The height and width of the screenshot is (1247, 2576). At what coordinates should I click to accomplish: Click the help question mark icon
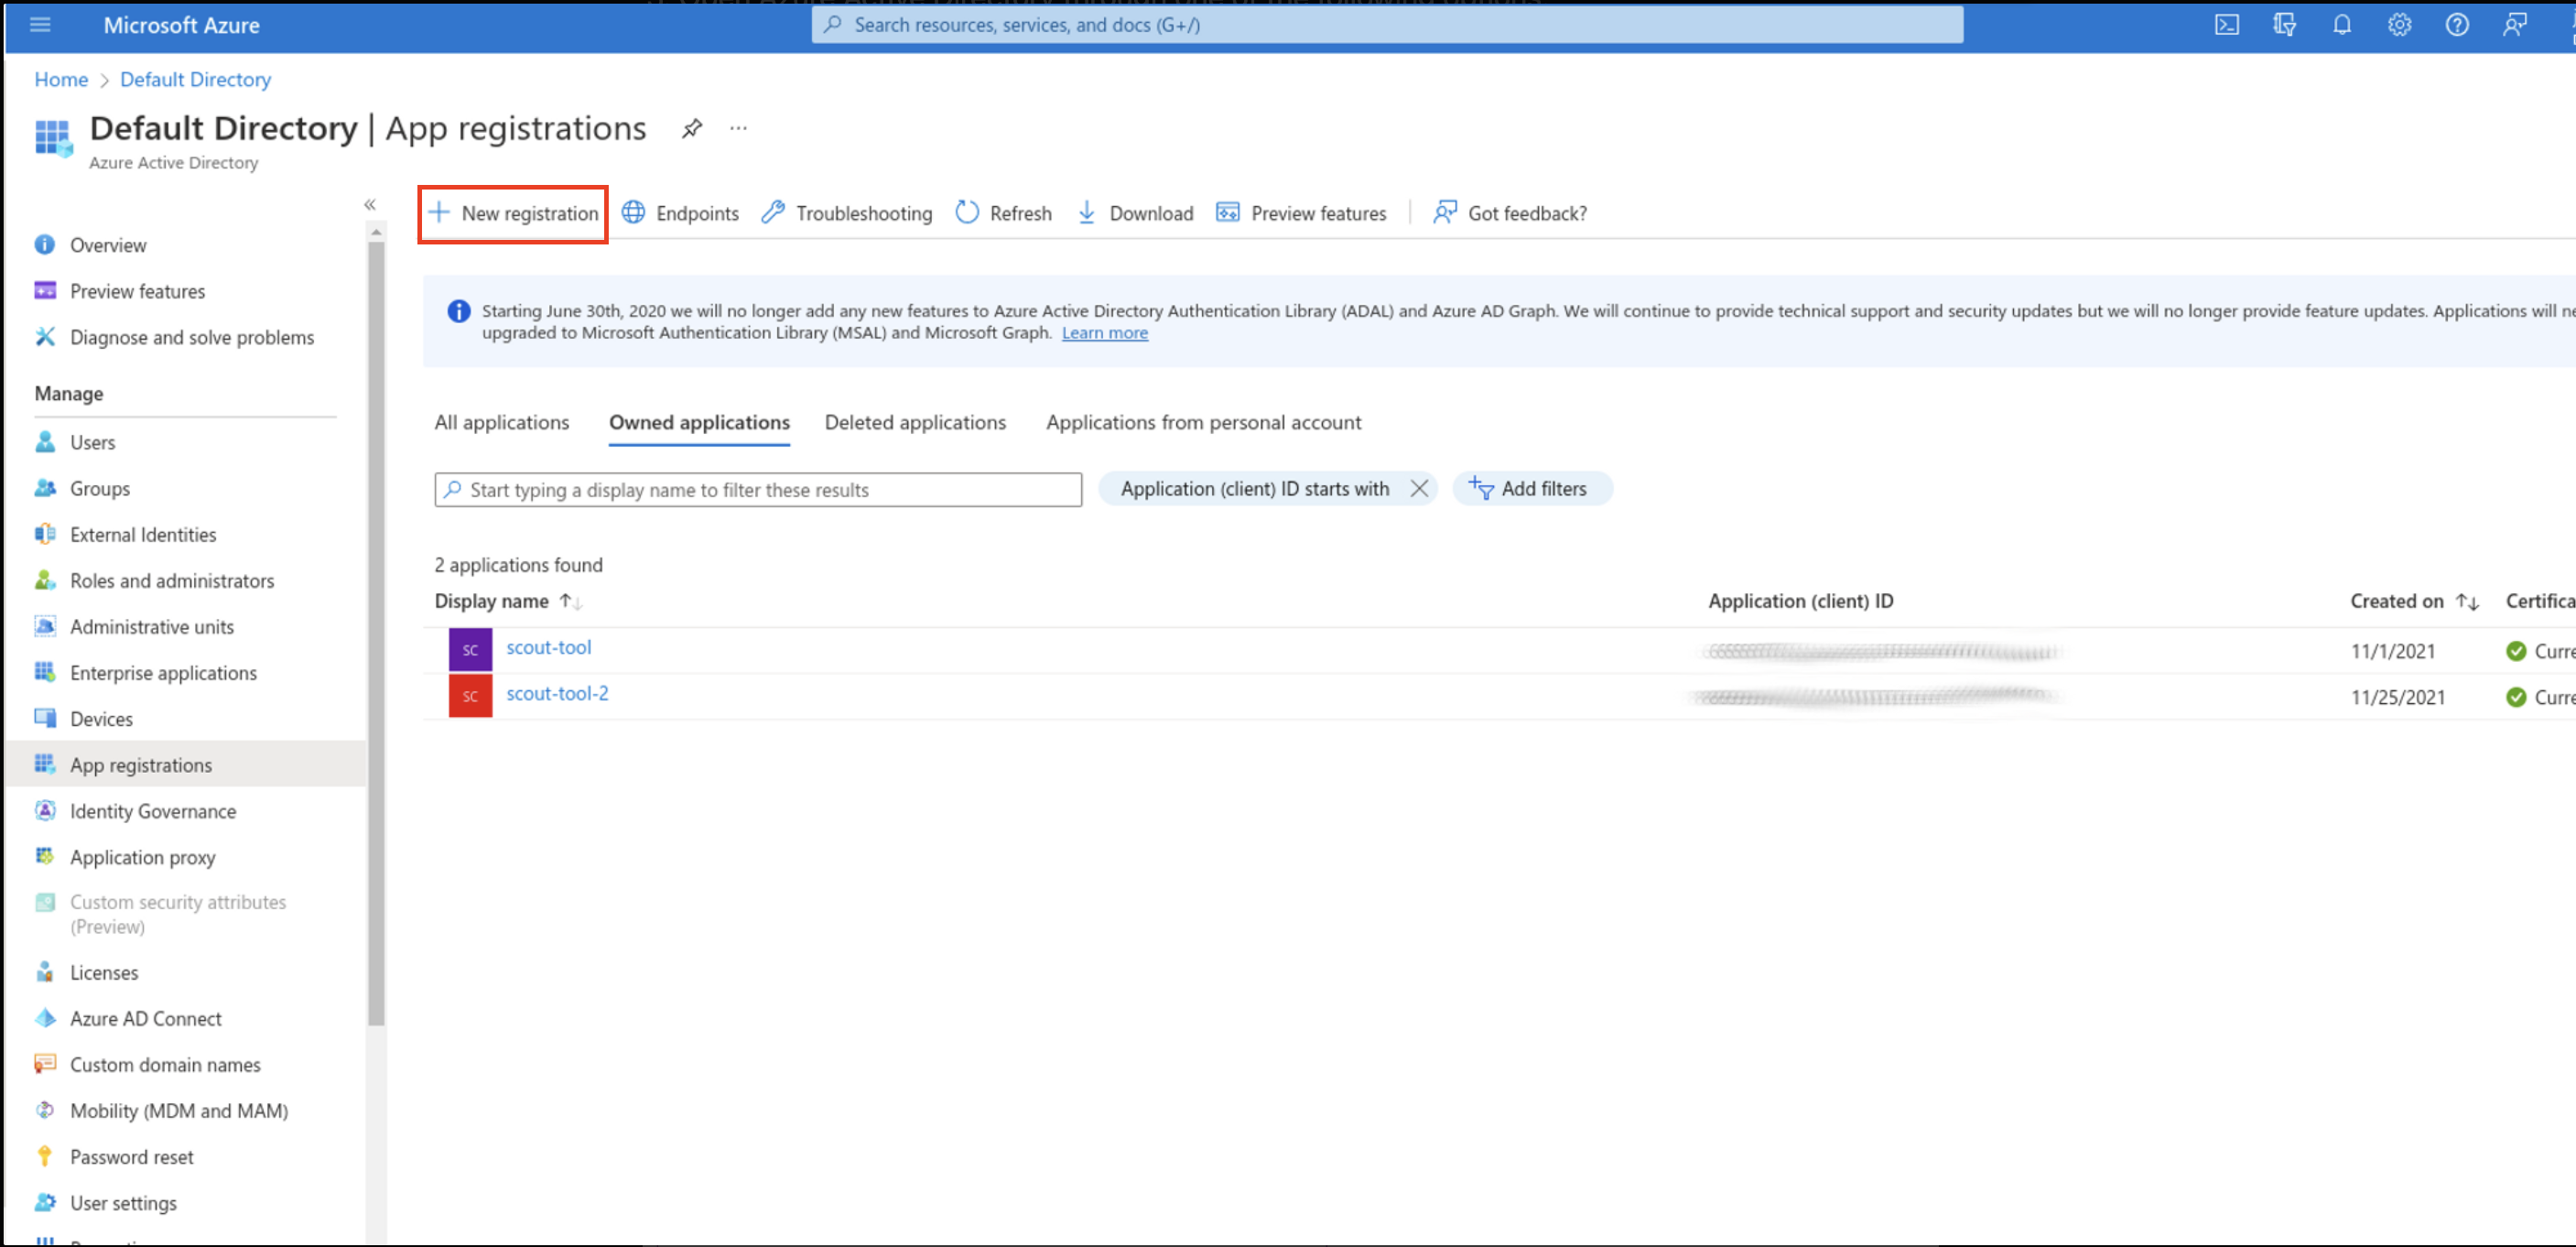click(2456, 25)
